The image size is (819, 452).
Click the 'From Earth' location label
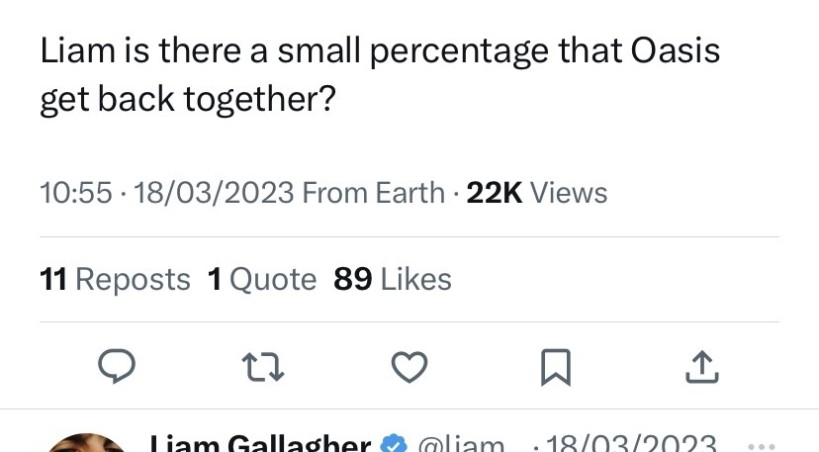(373, 192)
